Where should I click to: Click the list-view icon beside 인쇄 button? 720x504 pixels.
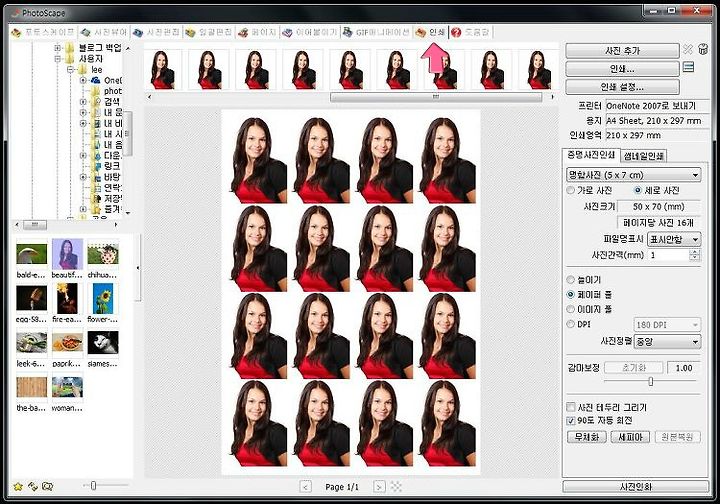click(x=688, y=67)
